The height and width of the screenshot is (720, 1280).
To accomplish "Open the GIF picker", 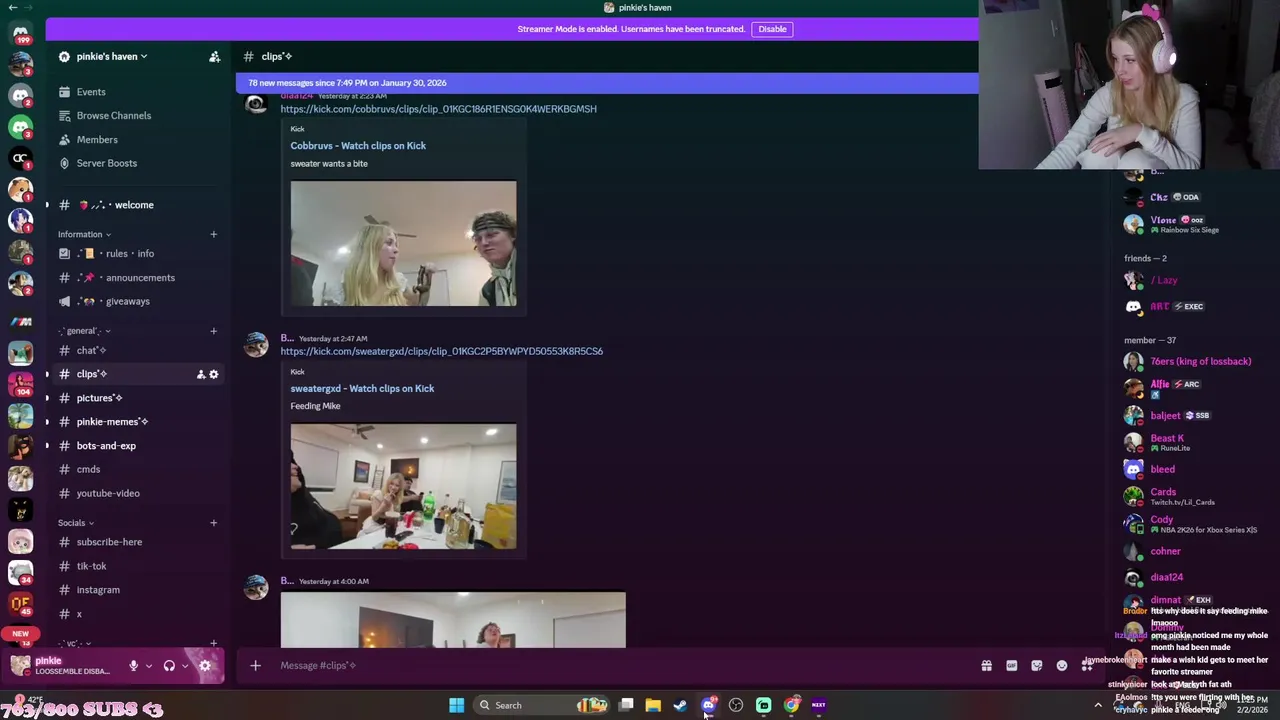I will click(1011, 666).
